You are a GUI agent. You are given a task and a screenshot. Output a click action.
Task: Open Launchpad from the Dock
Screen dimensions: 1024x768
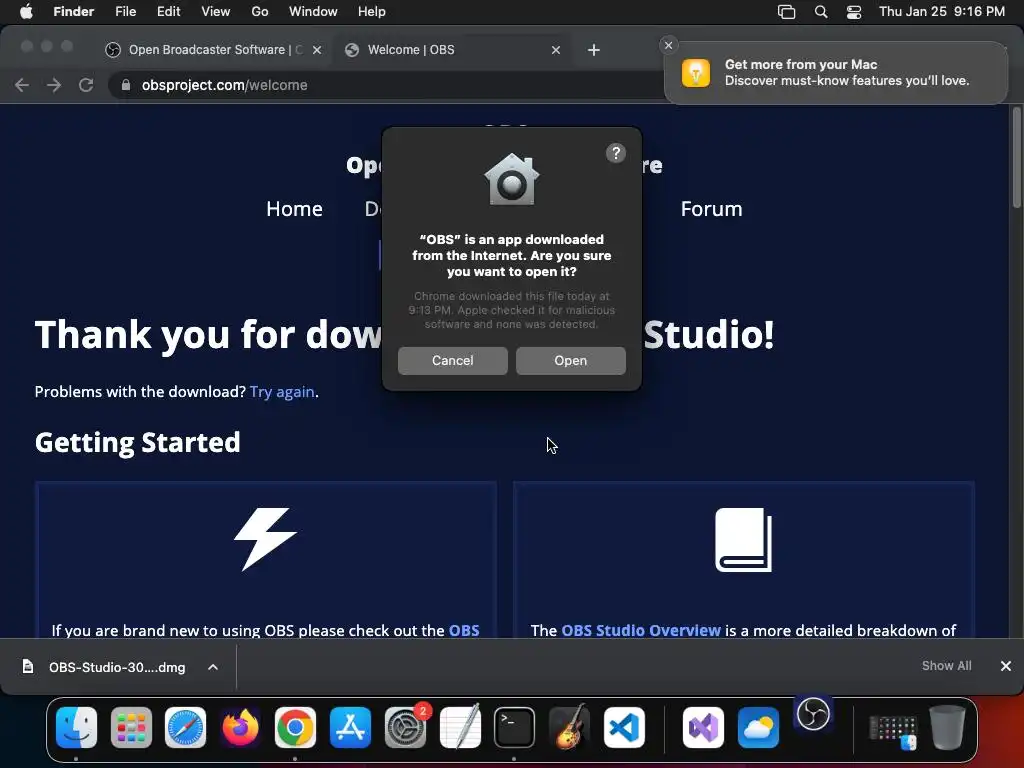tap(131, 727)
